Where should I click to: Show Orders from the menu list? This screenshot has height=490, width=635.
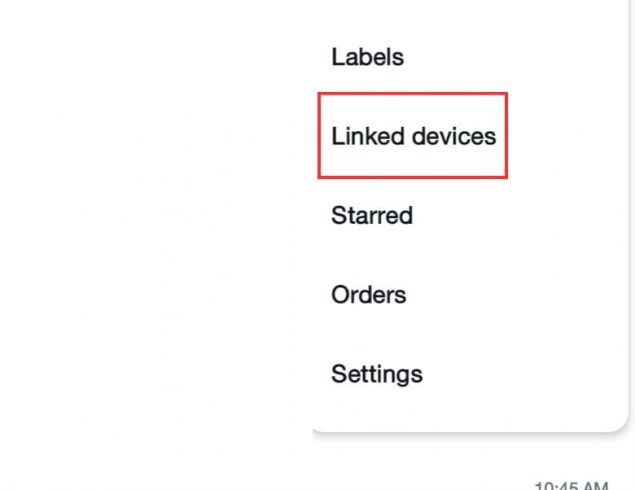pyautogui.click(x=369, y=294)
